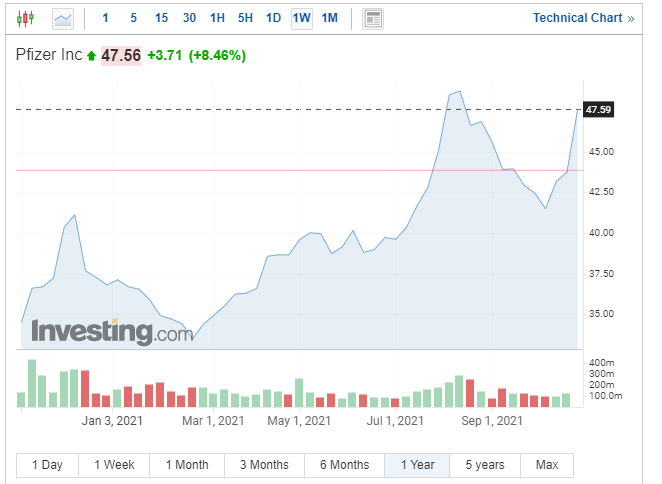The height and width of the screenshot is (484, 662).
Task: Show the 5 years range
Action: tap(485, 465)
